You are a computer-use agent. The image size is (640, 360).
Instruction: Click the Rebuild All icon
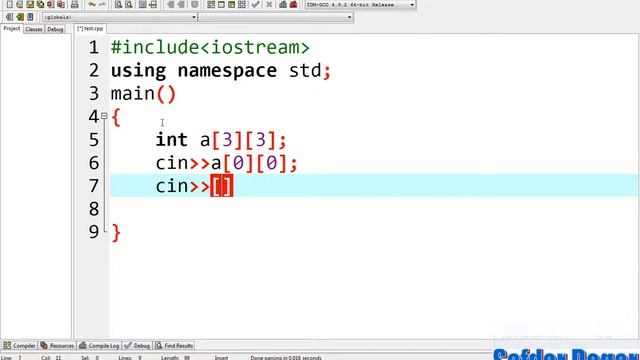click(242, 4)
